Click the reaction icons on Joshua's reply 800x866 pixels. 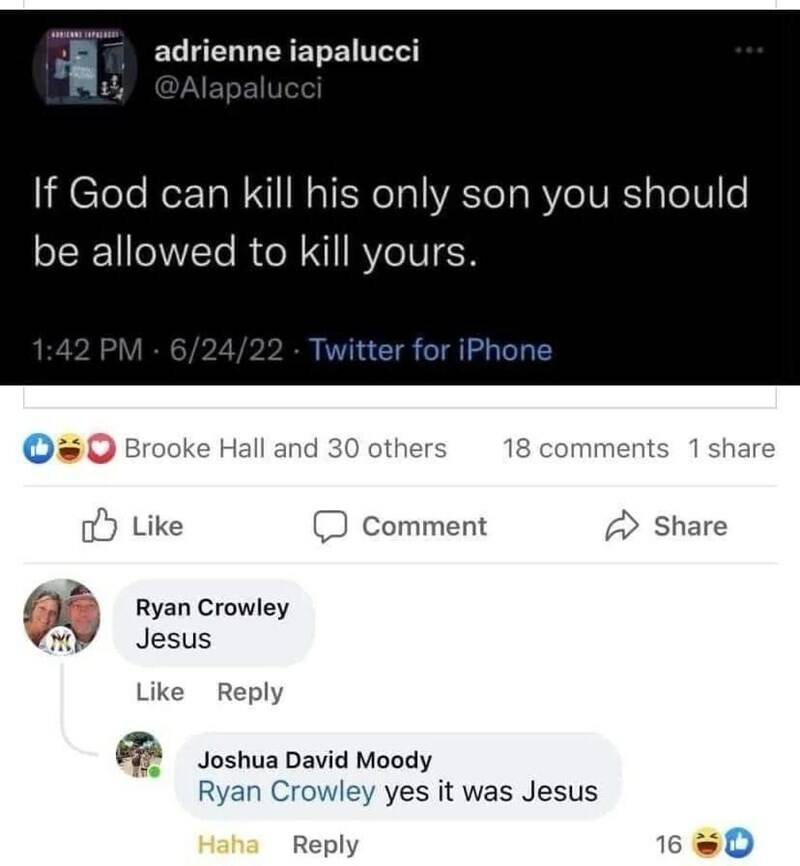[x=718, y=845]
